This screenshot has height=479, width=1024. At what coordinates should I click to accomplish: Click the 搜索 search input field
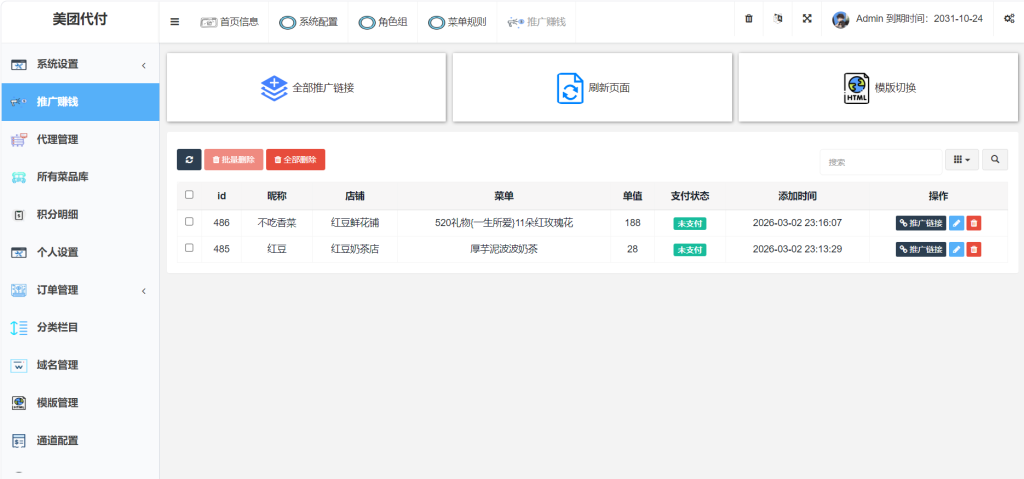(881, 162)
